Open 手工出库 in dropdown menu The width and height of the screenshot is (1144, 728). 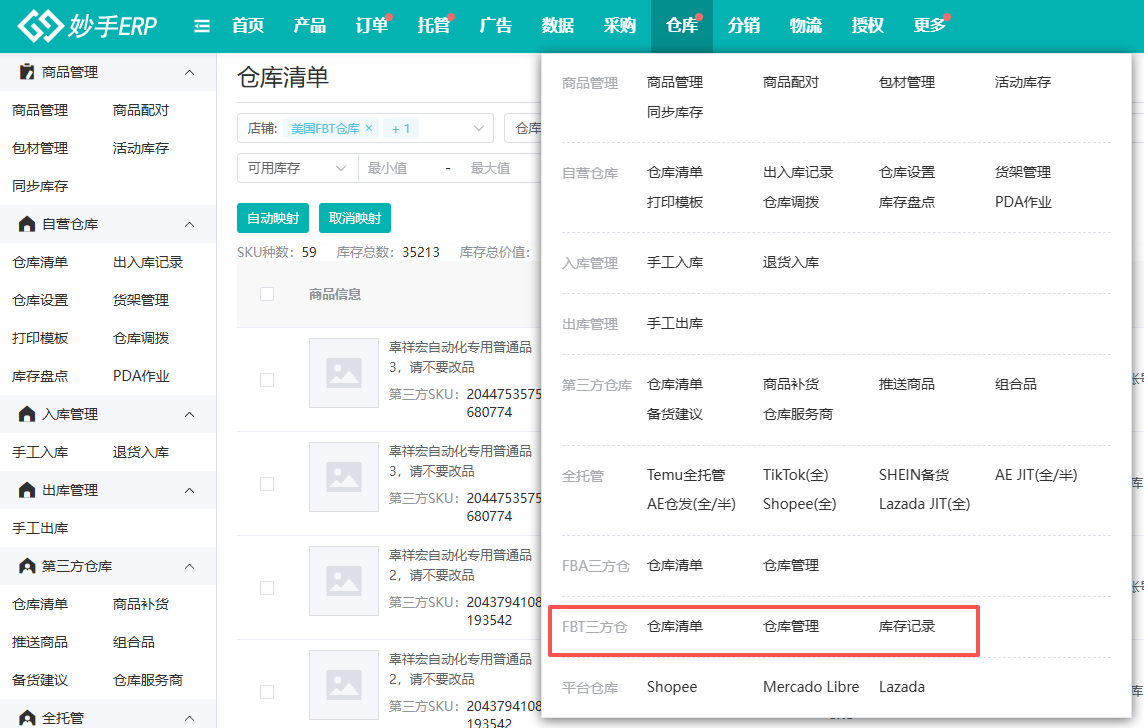pyautogui.click(x=675, y=323)
